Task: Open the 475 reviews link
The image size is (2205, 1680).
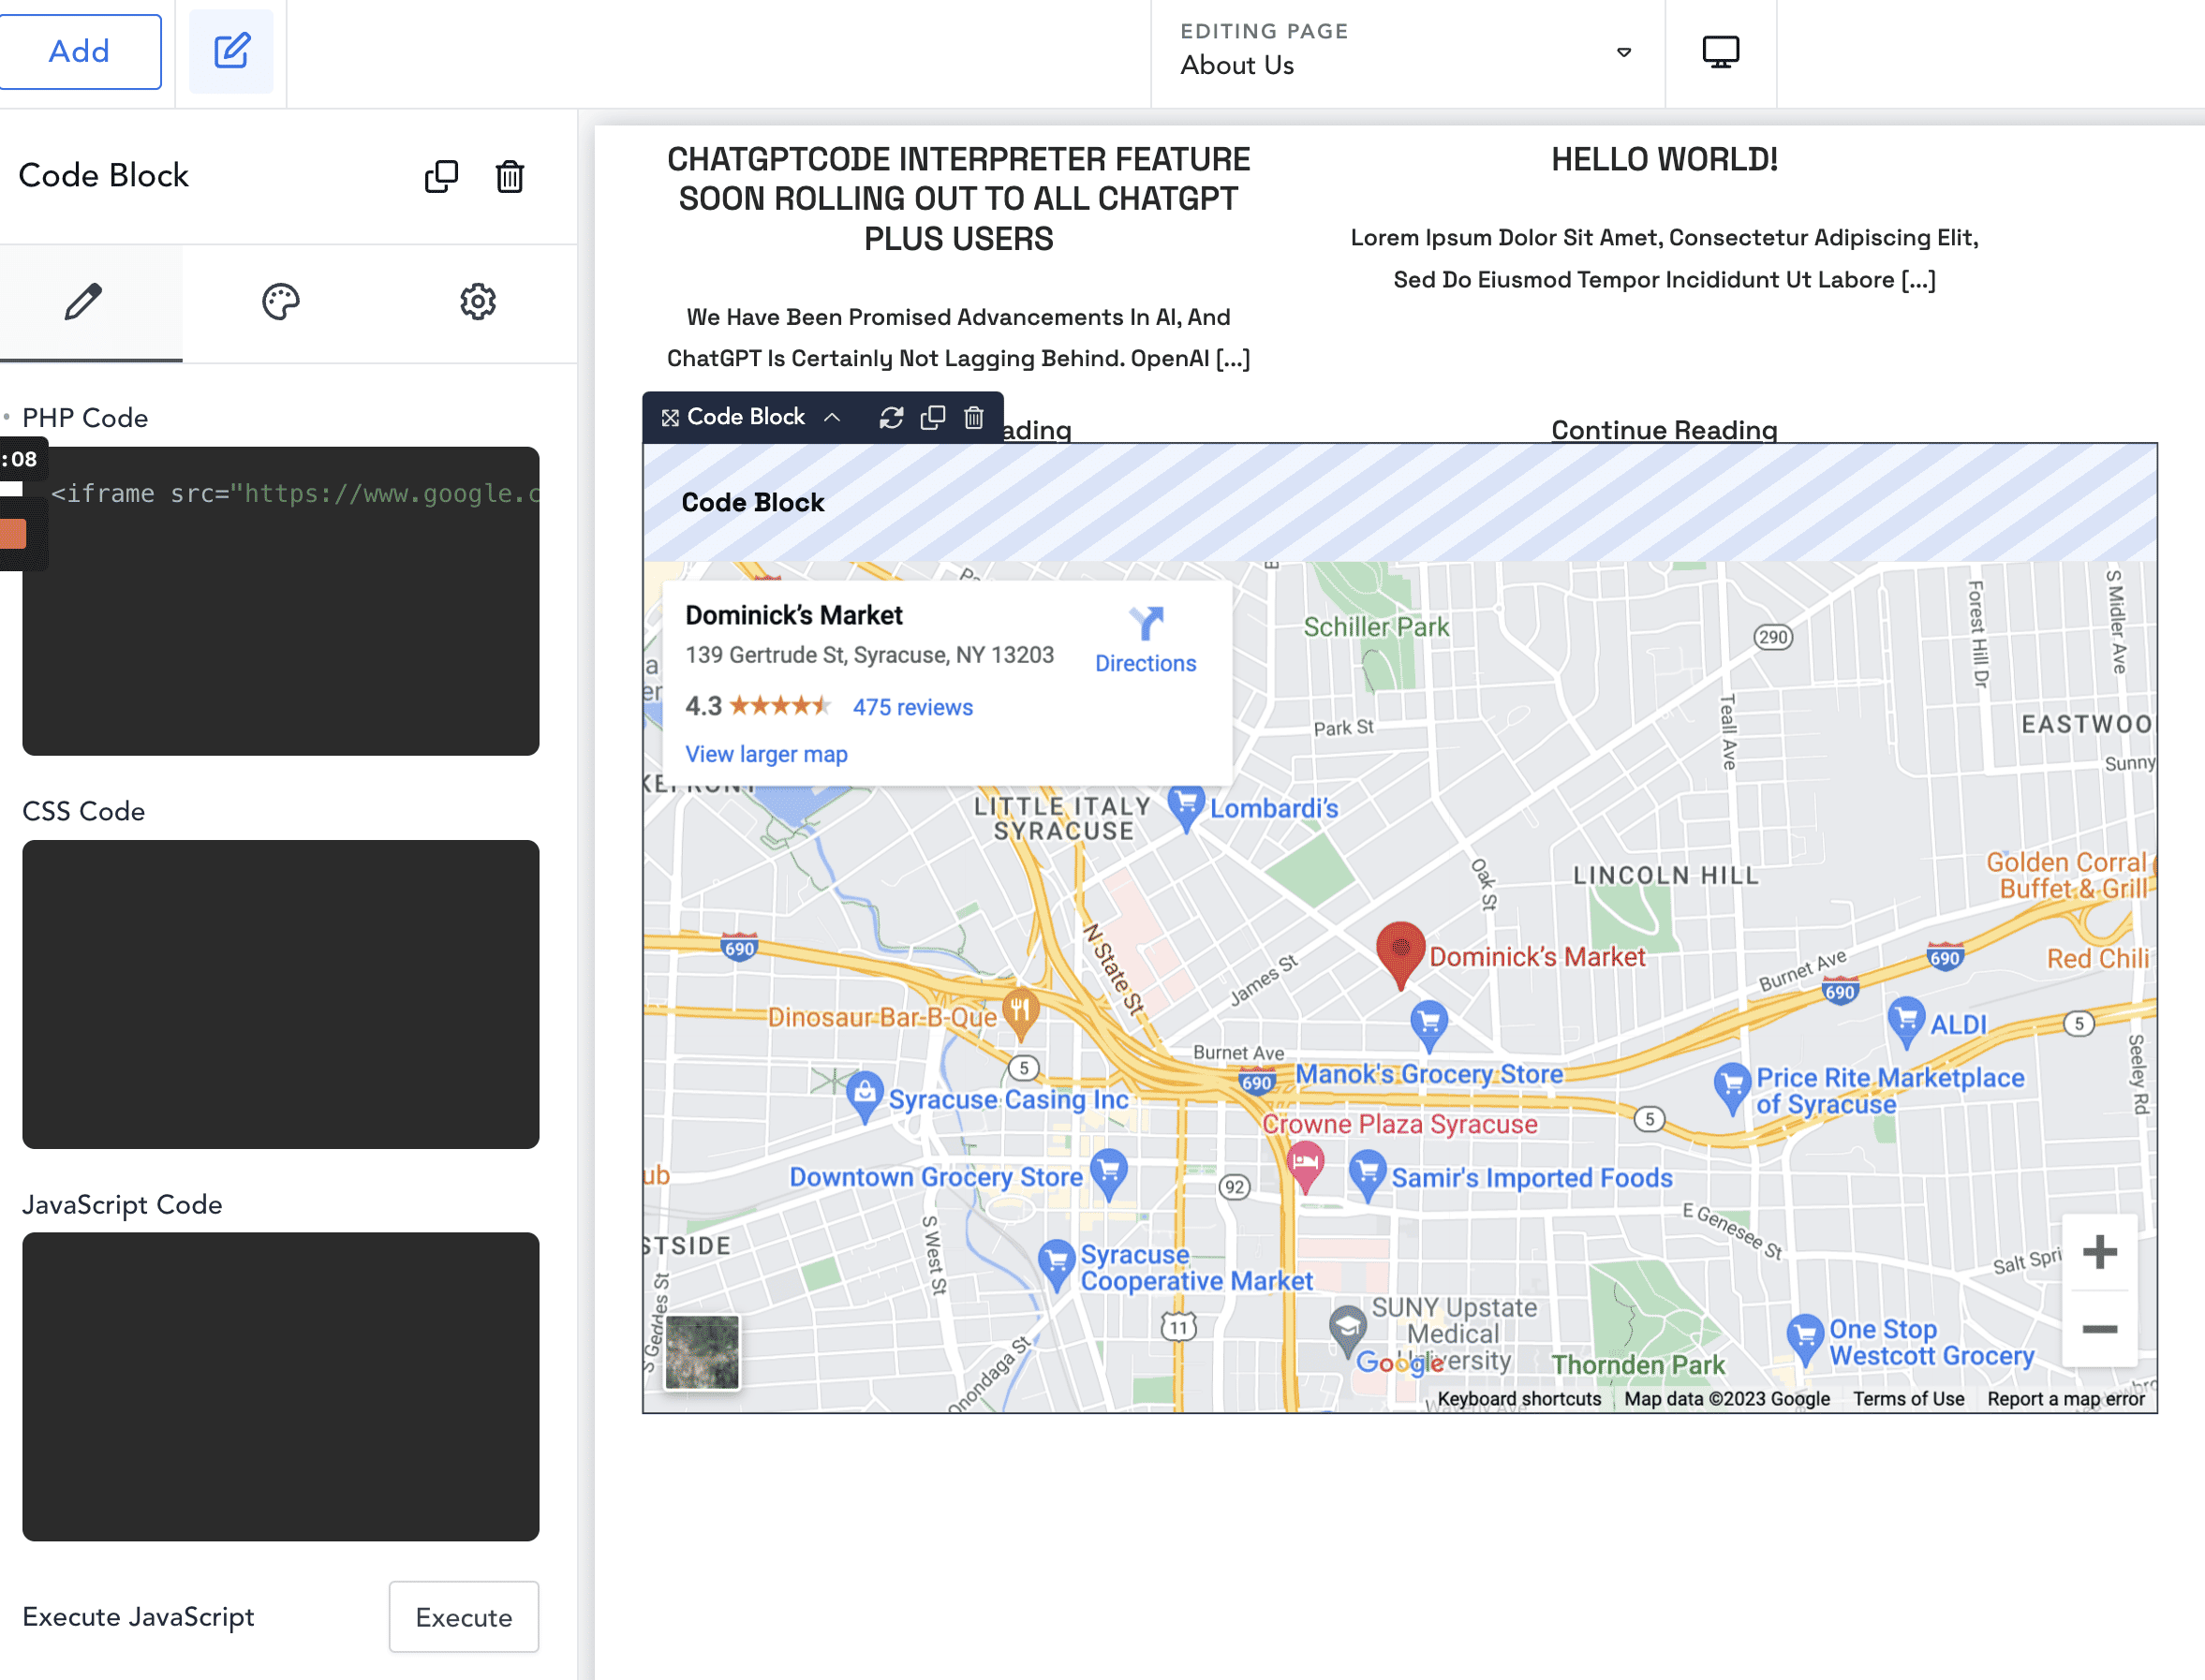Action: coord(913,707)
